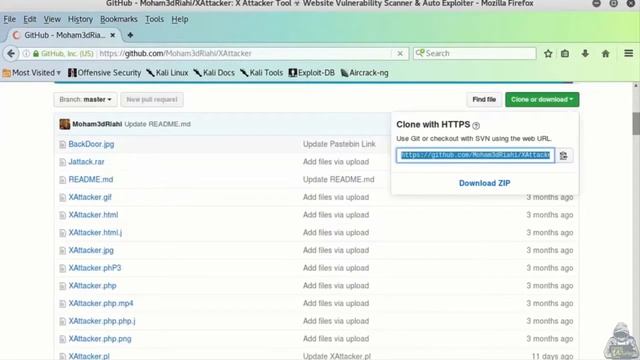The height and width of the screenshot is (360, 640).
Task: Copy clone URL with clipboard icon
Action: [x=564, y=156]
